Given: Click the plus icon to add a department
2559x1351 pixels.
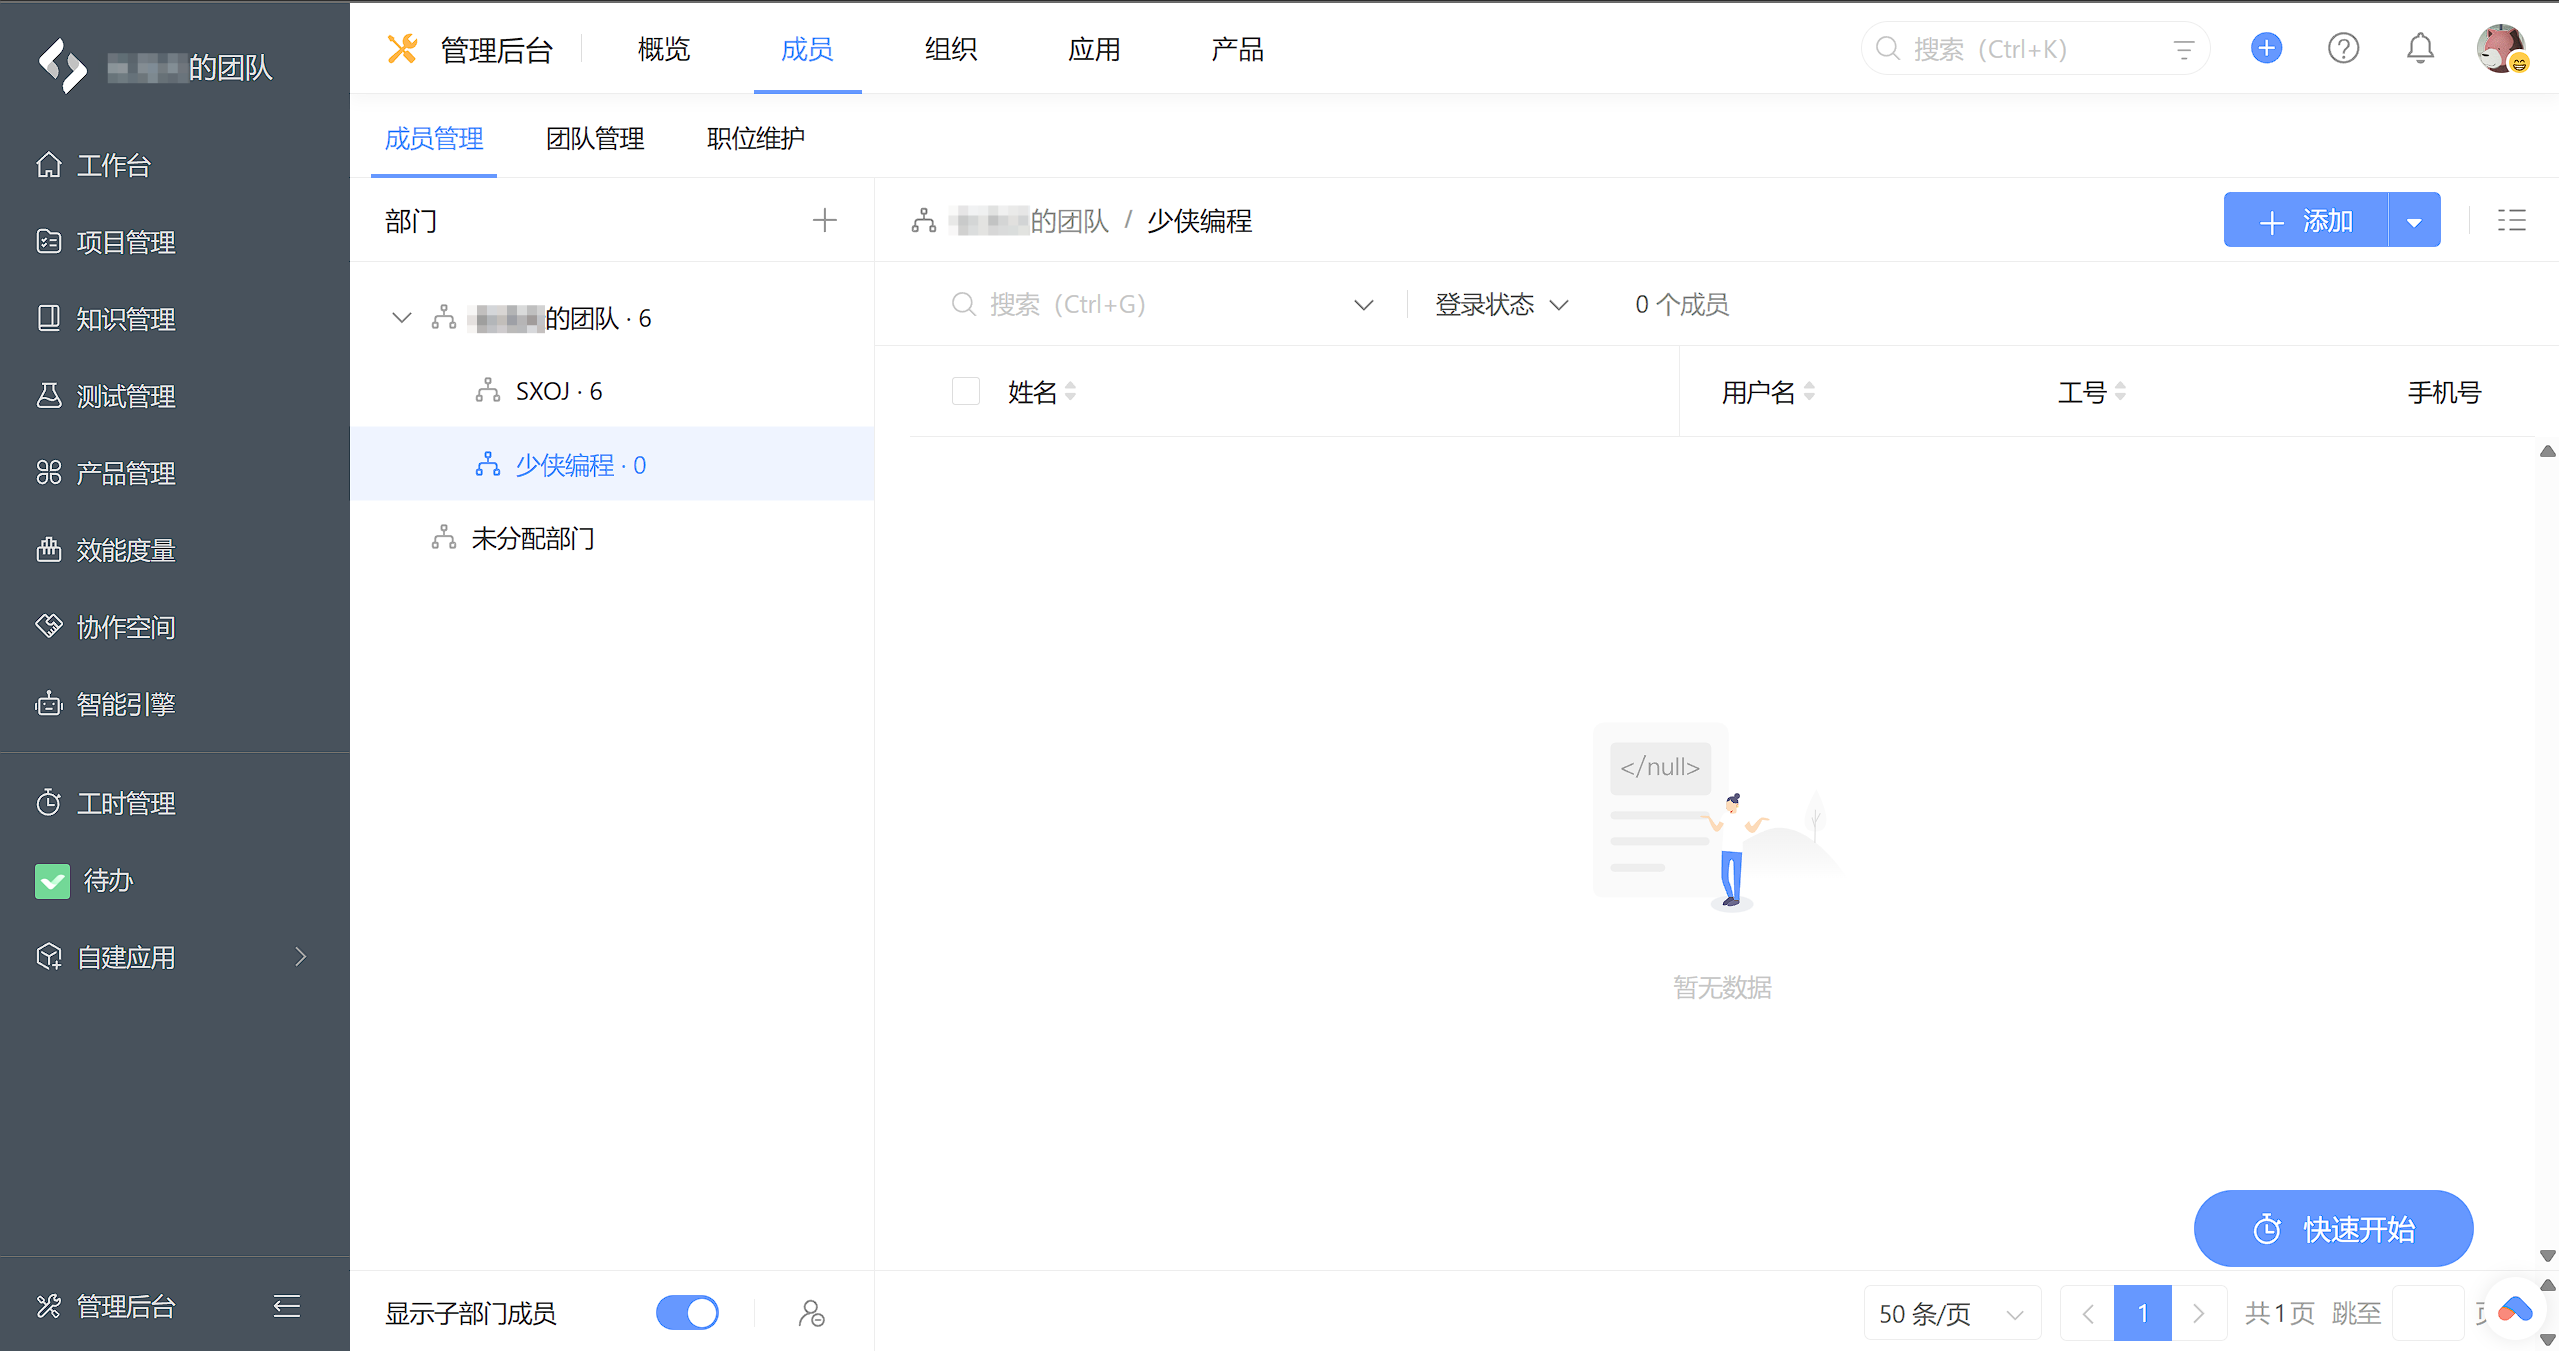Looking at the screenshot, I should [x=825, y=220].
